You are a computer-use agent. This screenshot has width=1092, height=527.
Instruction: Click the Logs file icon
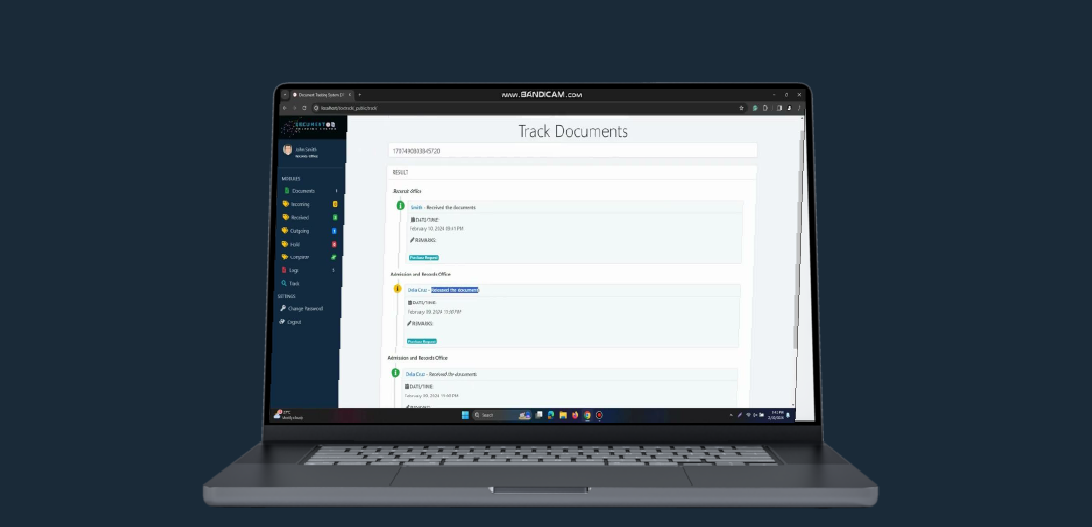point(284,270)
